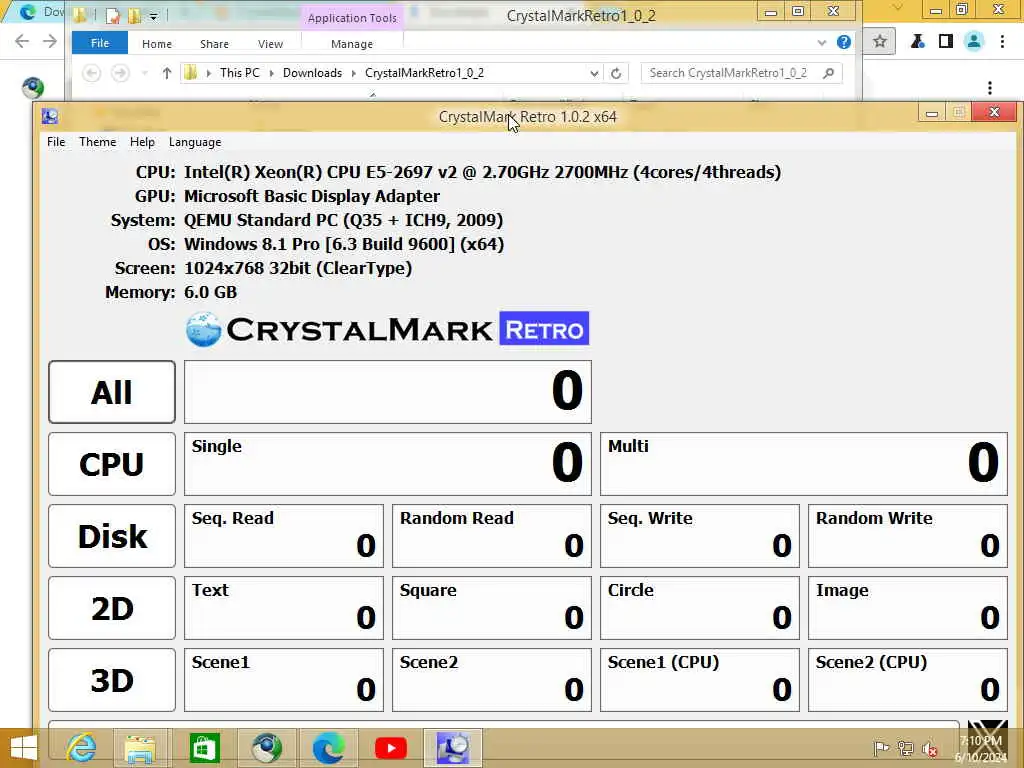Select the Seq. Read score box
The height and width of the screenshot is (768, 1024).
pyautogui.click(x=283, y=536)
